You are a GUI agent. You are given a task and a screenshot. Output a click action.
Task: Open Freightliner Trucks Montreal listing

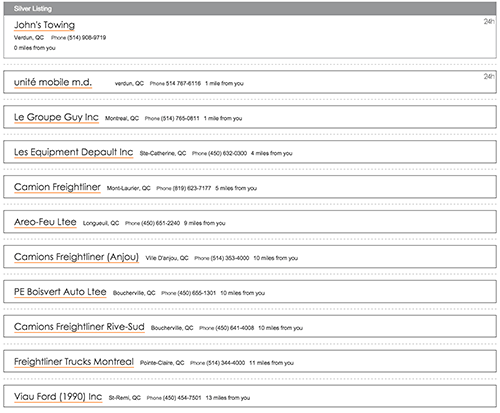pyautogui.click(x=74, y=362)
